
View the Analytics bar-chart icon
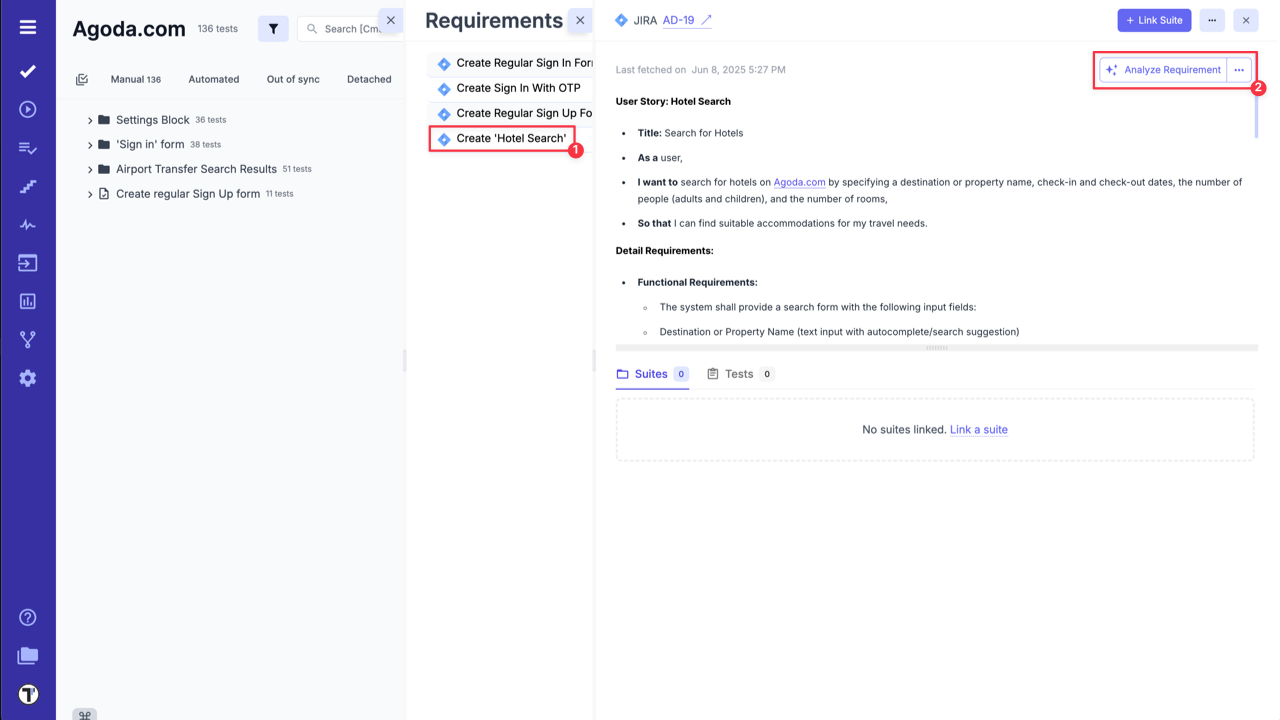(27, 300)
